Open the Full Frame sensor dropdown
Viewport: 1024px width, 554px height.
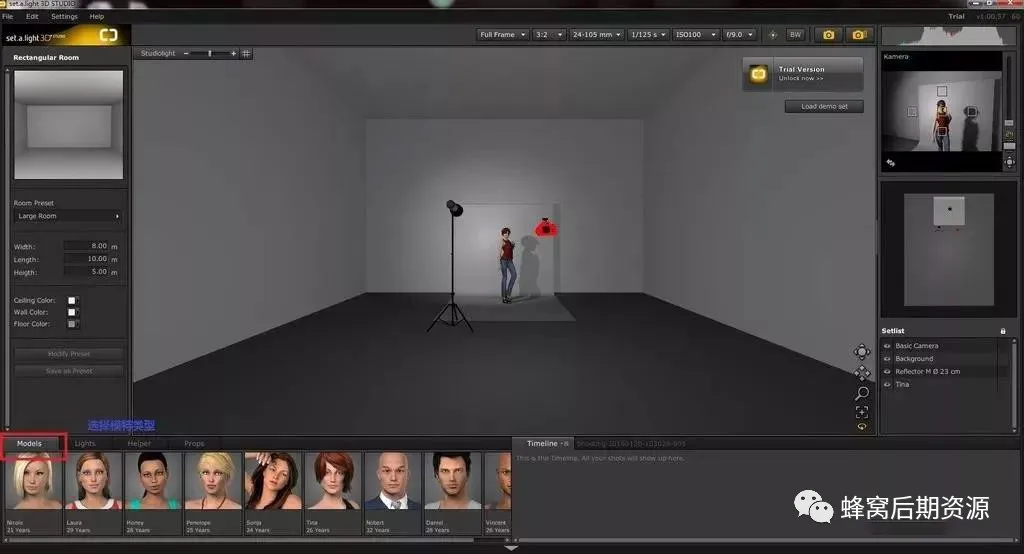click(x=502, y=35)
